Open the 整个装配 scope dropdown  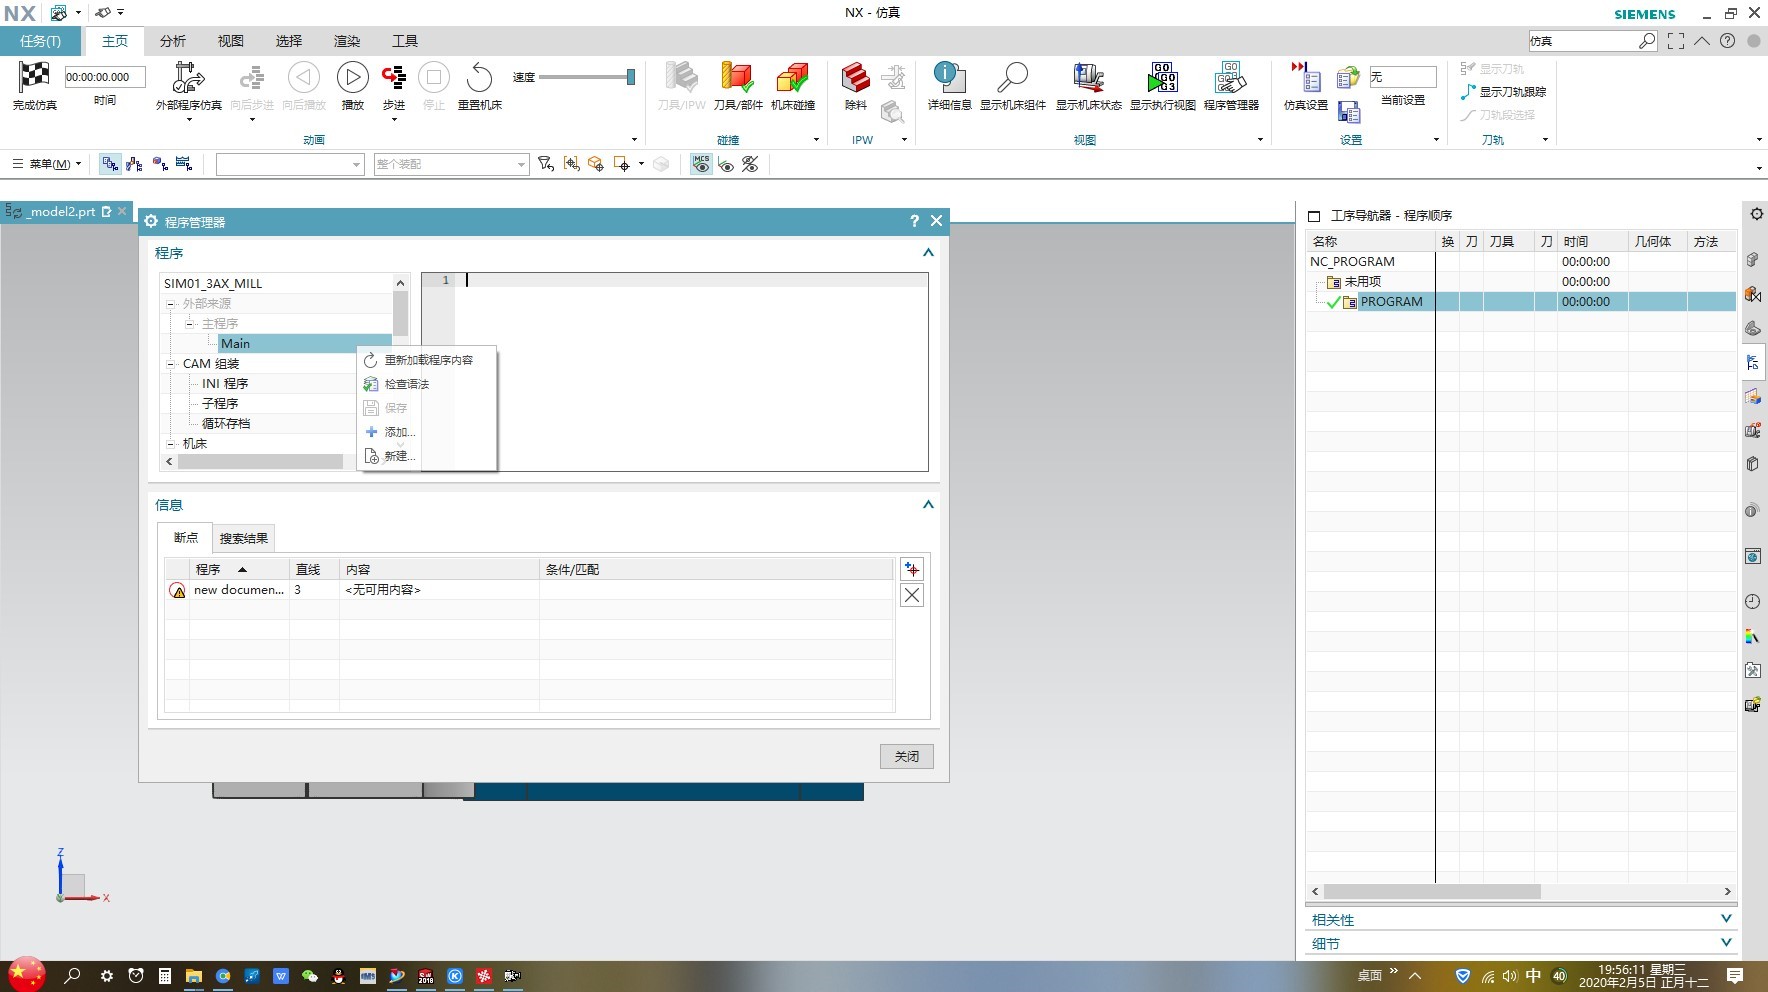tap(451, 164)
